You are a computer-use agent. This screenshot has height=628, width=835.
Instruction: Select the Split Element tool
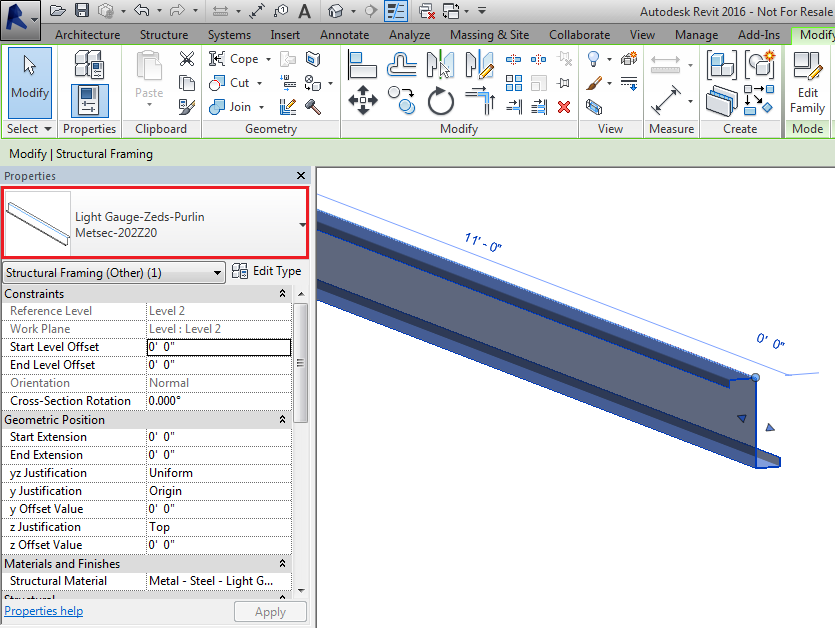click(x=513, y=59)
